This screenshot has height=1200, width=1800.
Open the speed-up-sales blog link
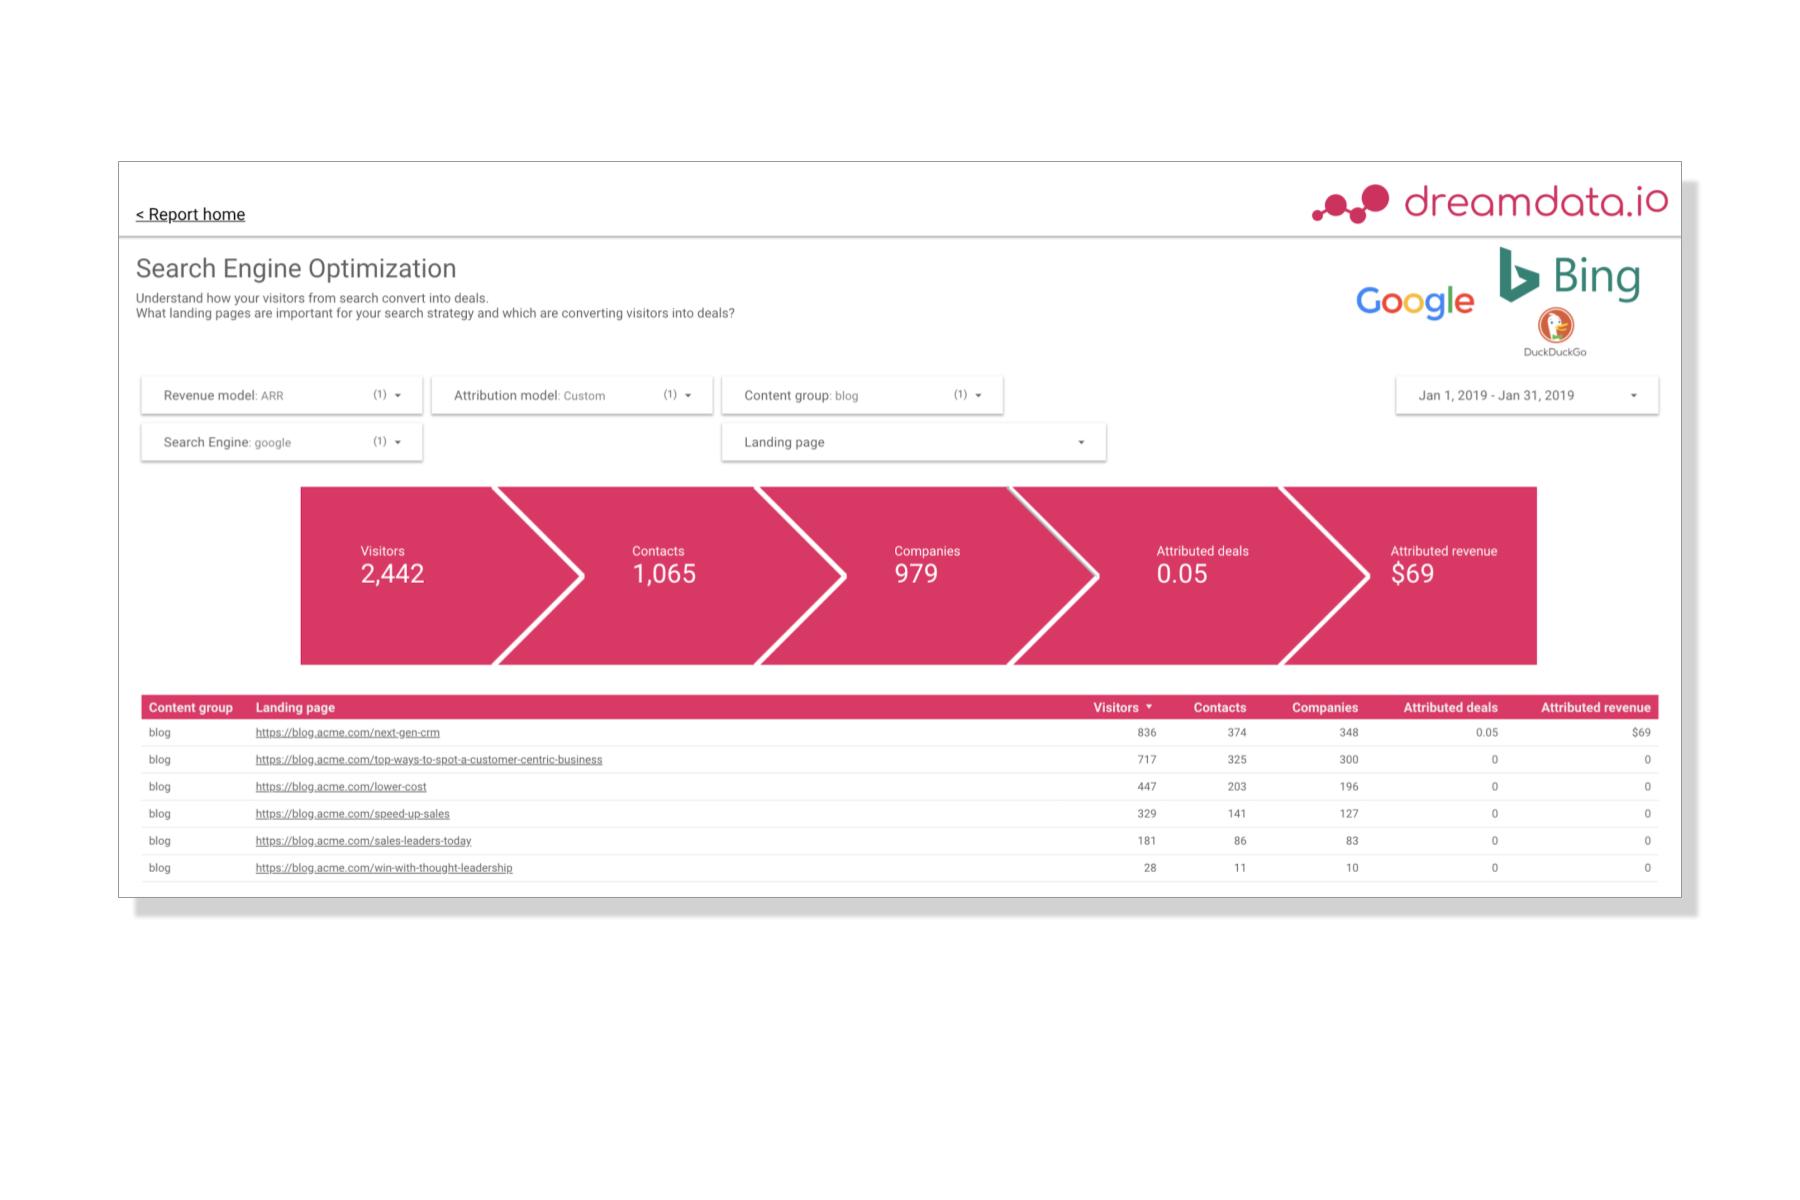pyautogui.click(x=352, y=814)
